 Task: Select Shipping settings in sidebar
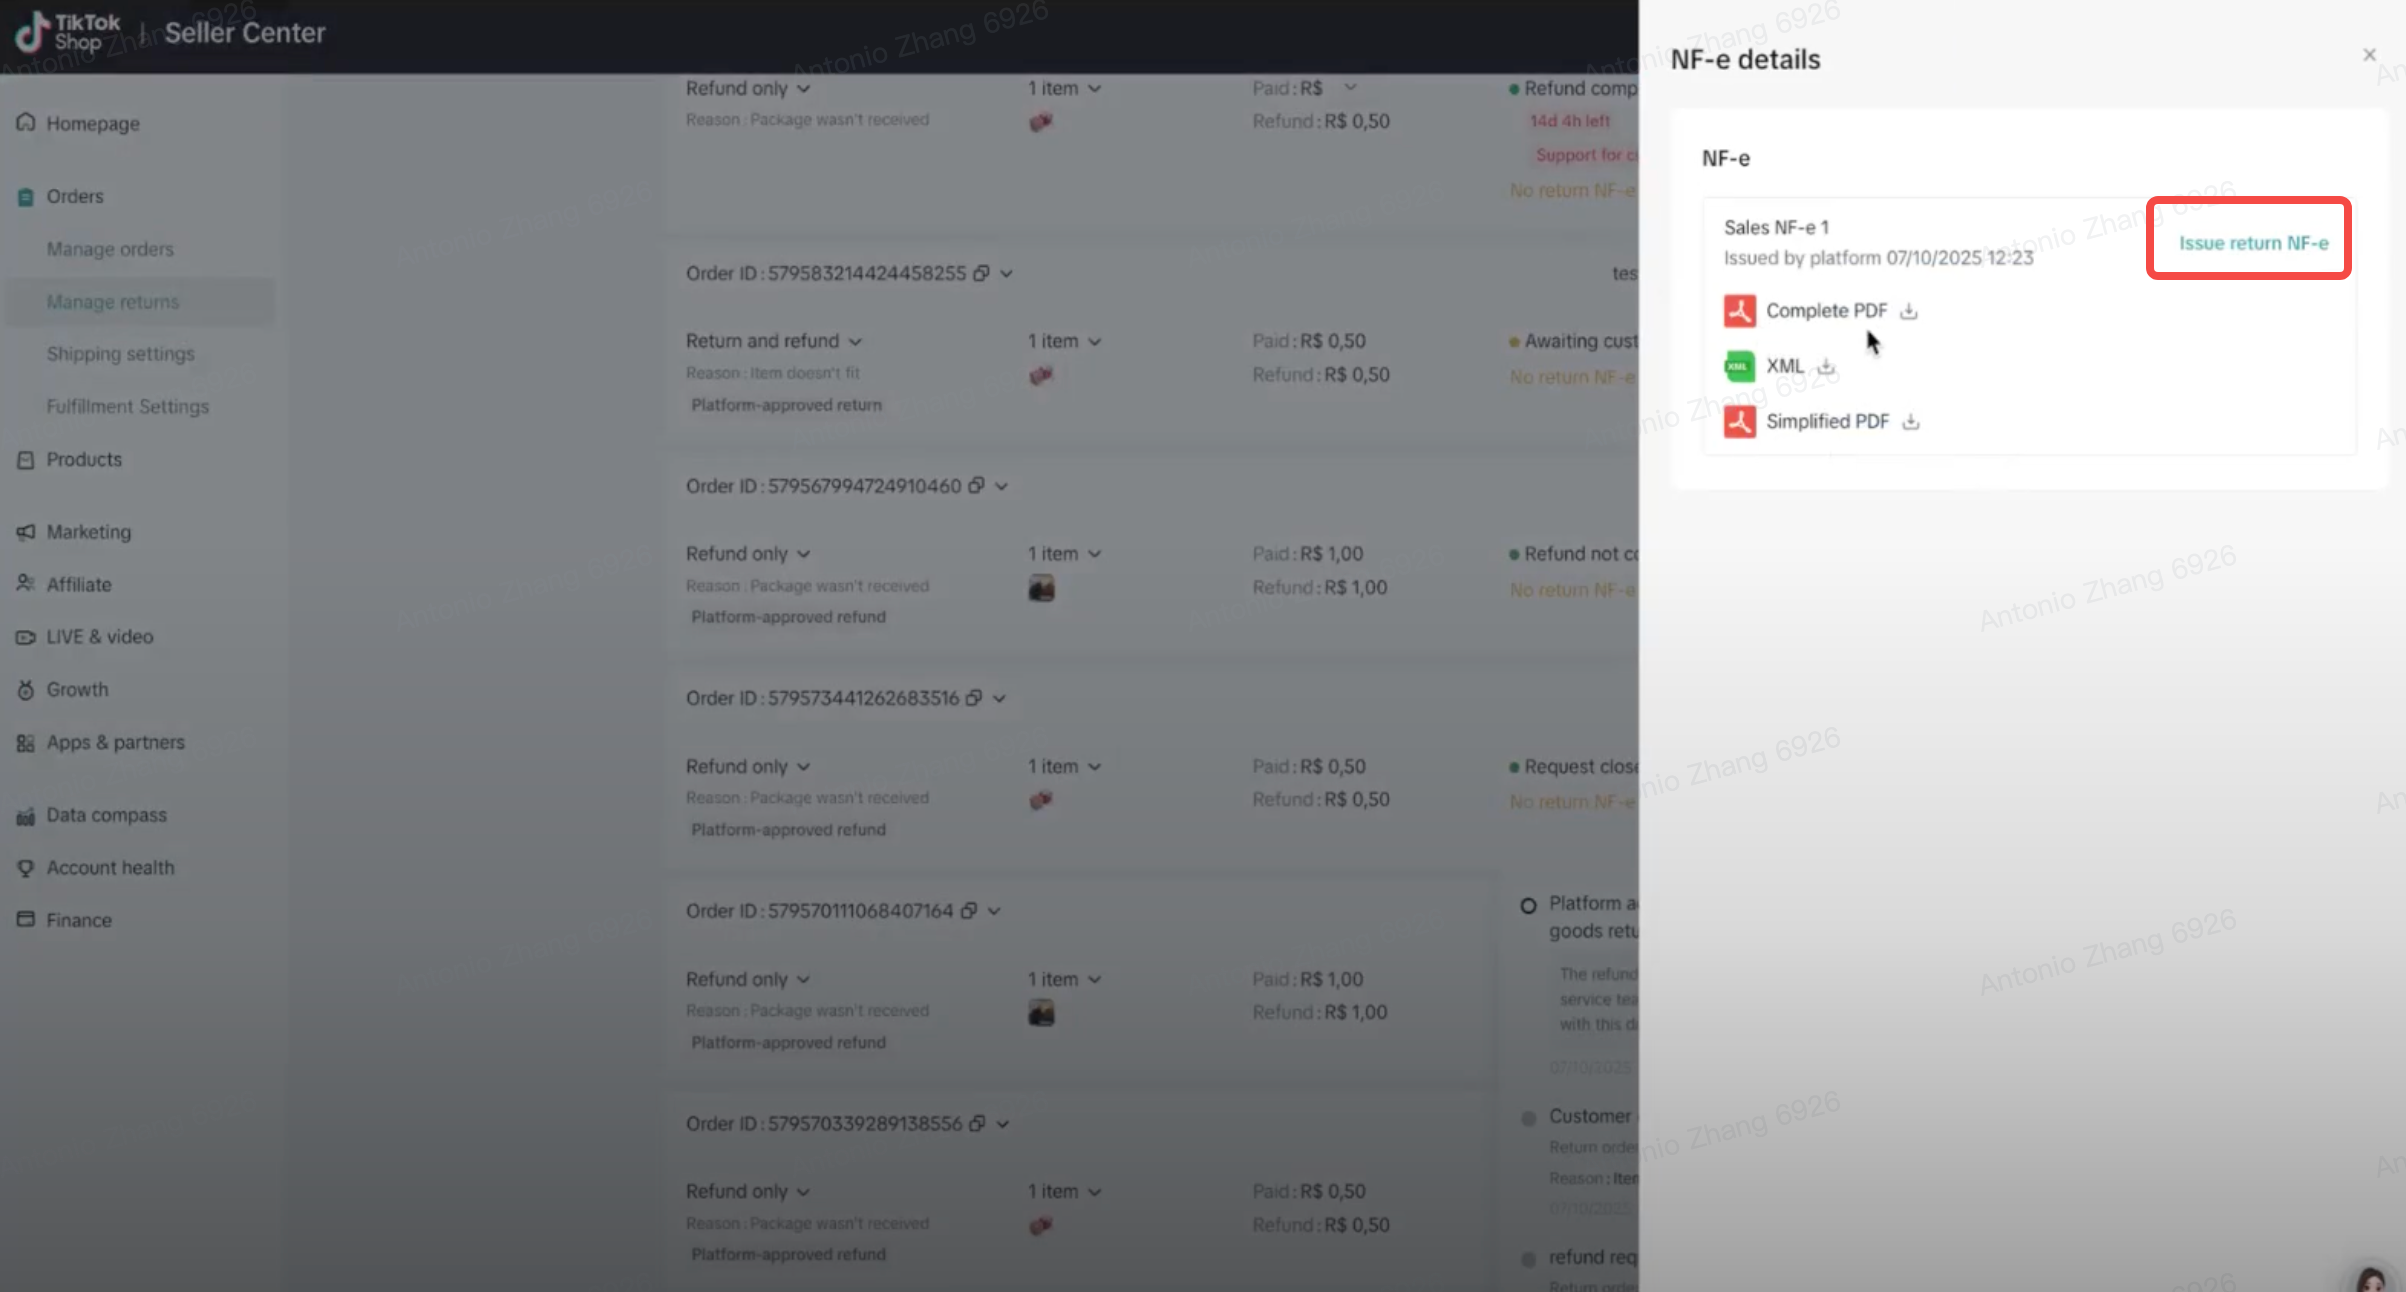pyautogui.click(x=120, y=354)
